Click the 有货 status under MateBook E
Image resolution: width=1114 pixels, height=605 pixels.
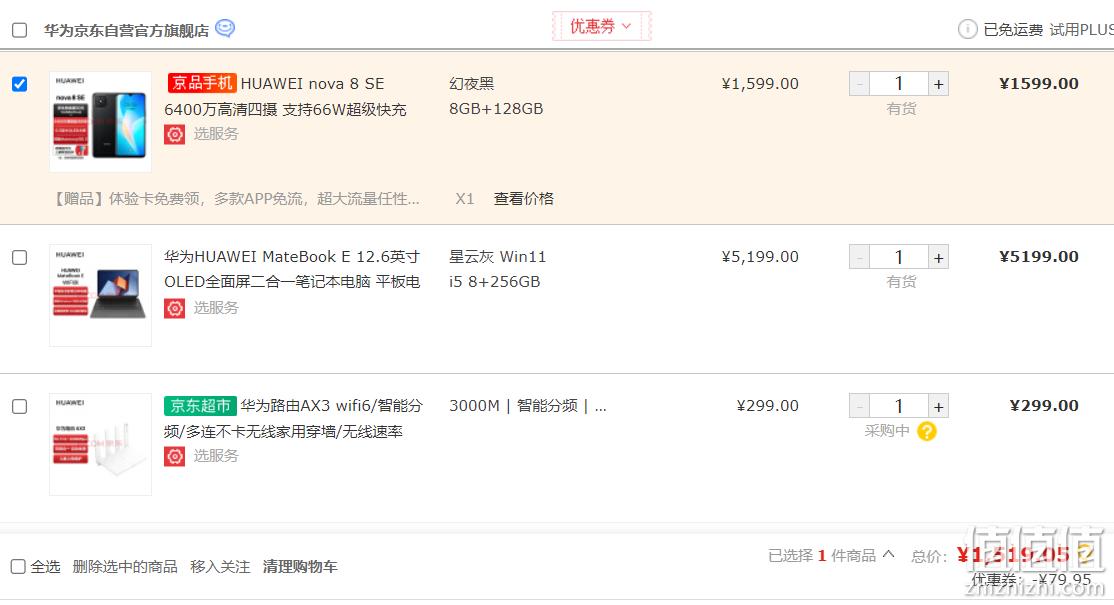click(x=902, y=282)
